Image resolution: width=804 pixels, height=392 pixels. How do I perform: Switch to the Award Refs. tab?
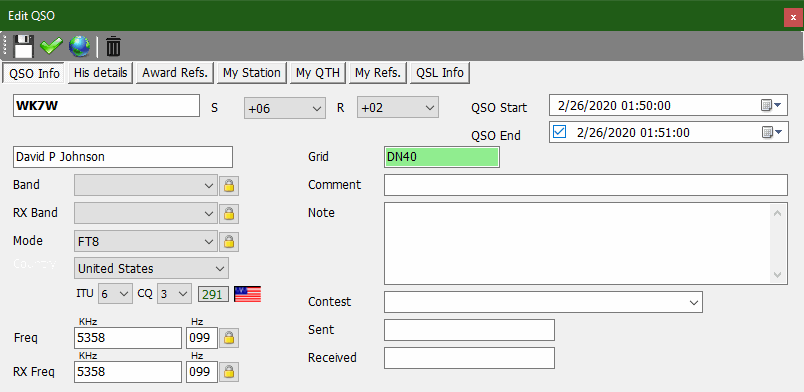[175, 73]
